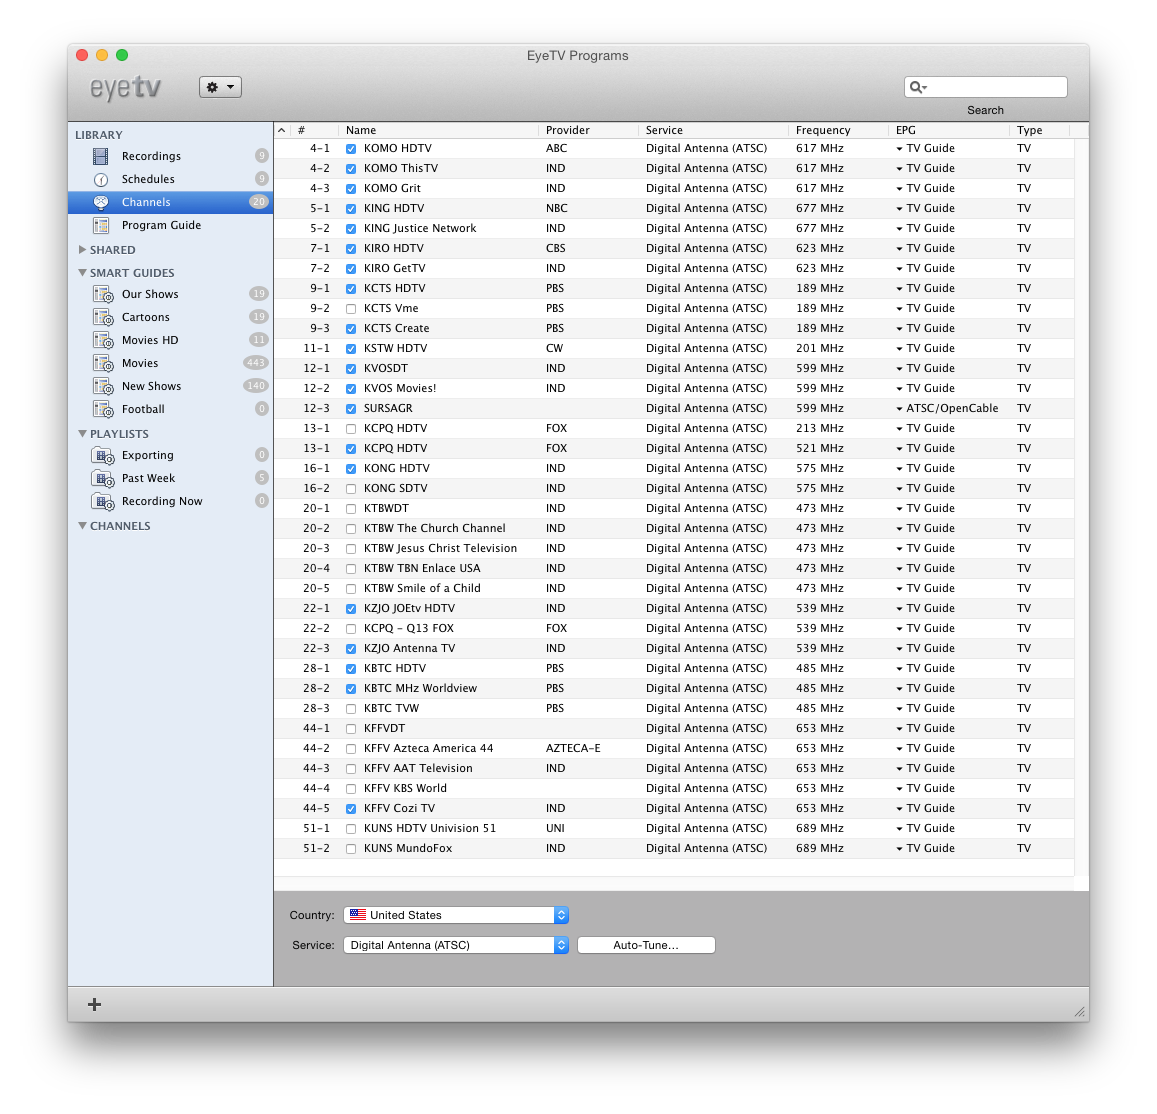
Task: Click the window resize grip corner
Action: pos(1080,1011)
